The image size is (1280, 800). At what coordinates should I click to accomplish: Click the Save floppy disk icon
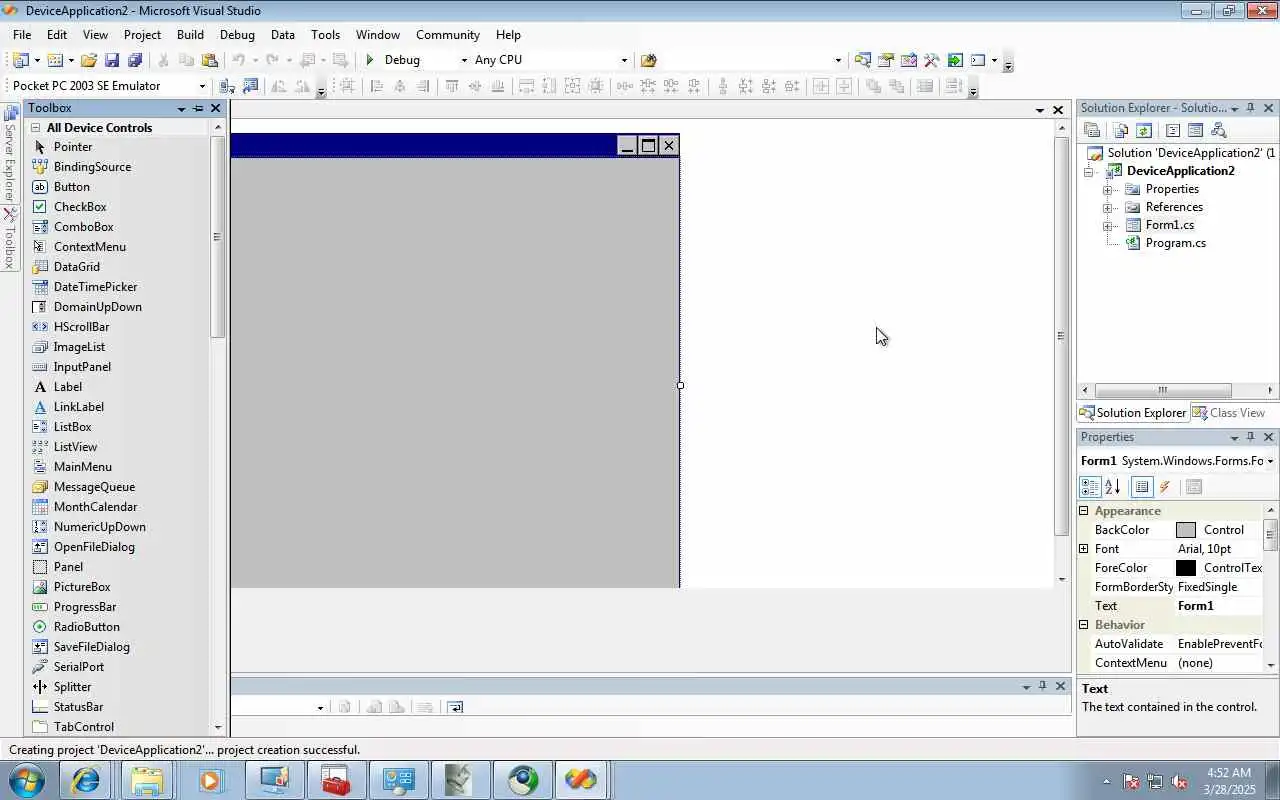click(112, 60)
